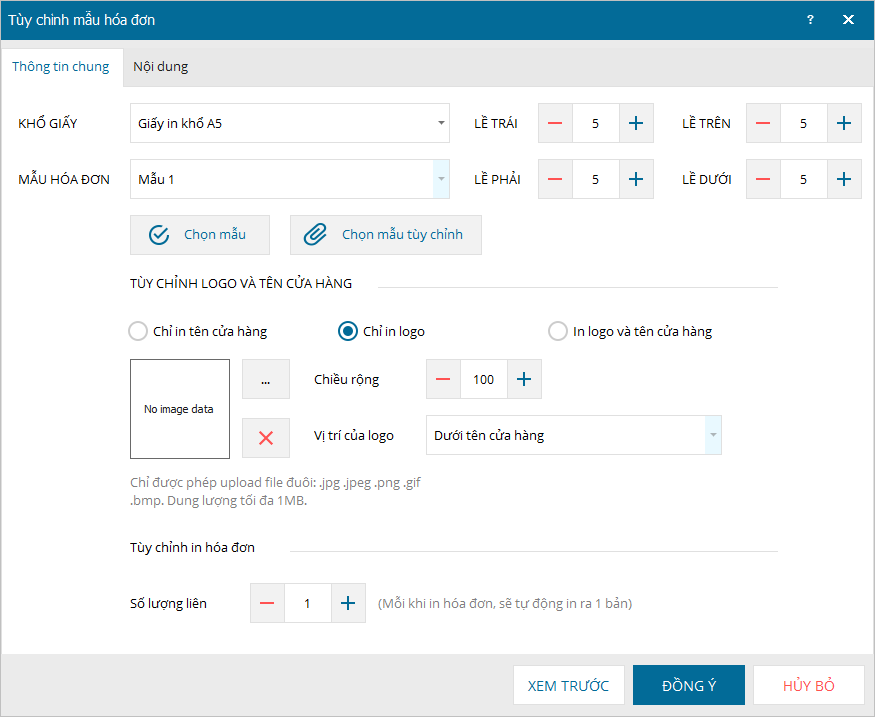Increase Số lượng liên copy count
Image resolution: width=875 pixels, height=717 pixels.
click(x=348, y=603)
